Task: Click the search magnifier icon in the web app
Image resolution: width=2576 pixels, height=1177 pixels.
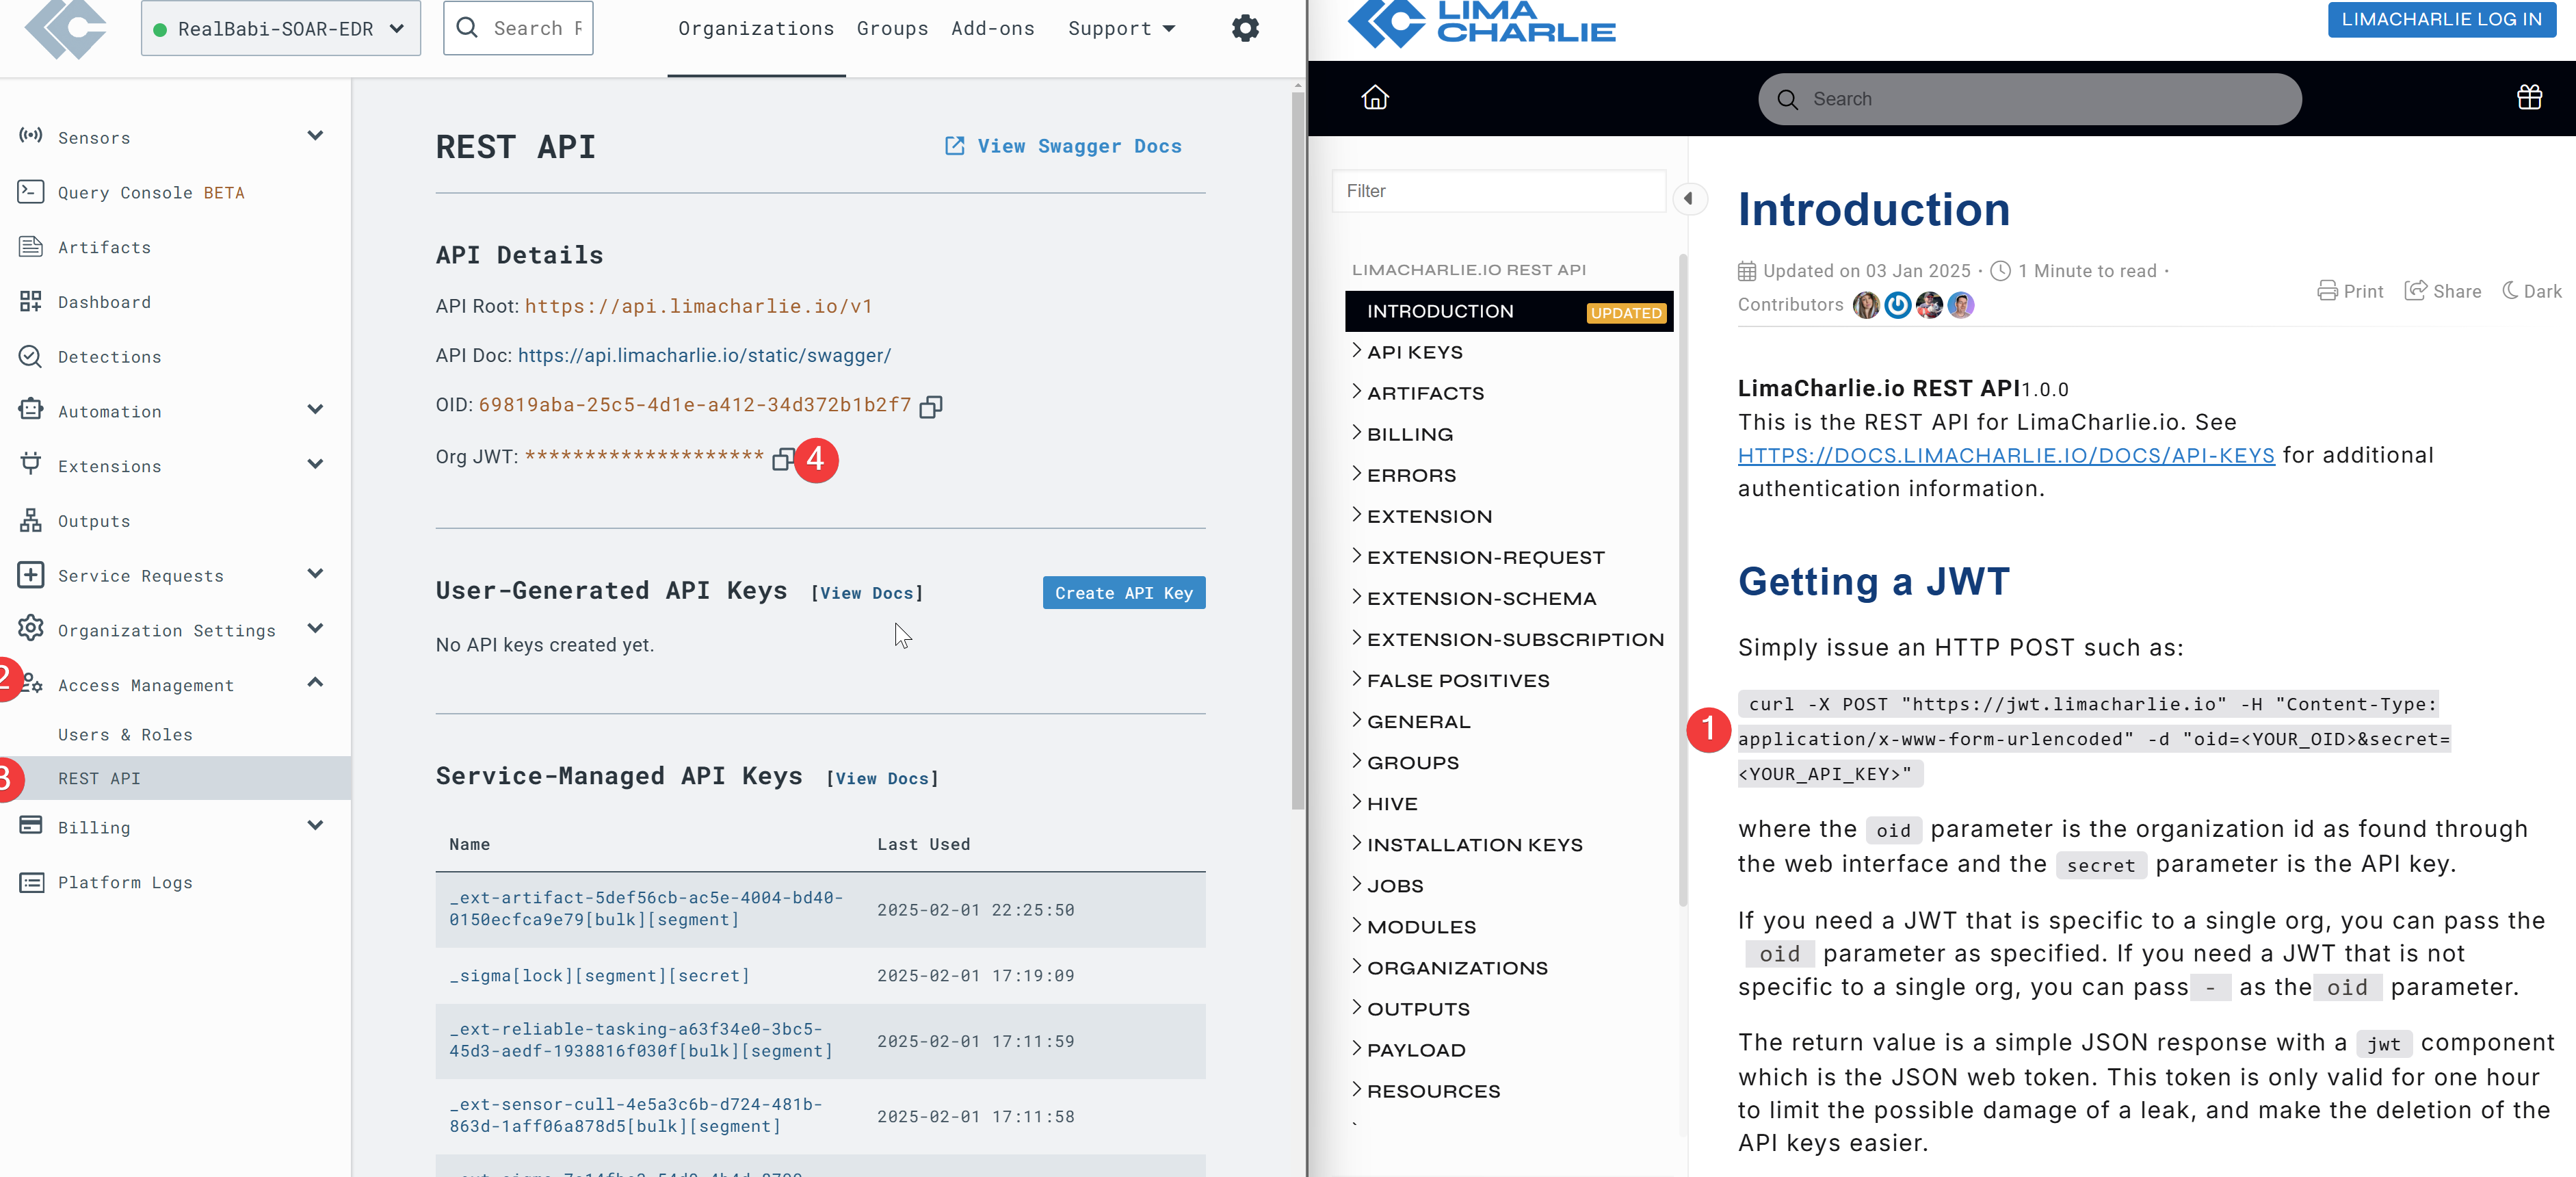Action: point(467,28)
